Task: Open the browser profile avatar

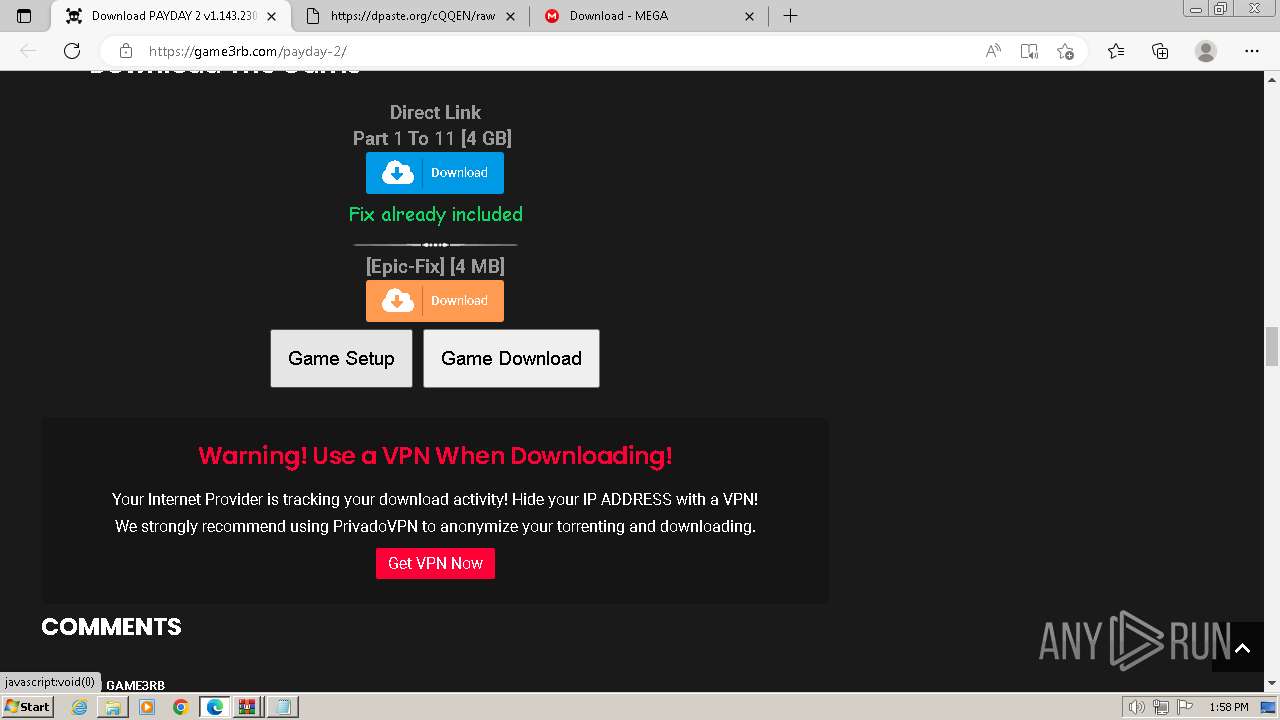Action: [x=1206, y=51]
